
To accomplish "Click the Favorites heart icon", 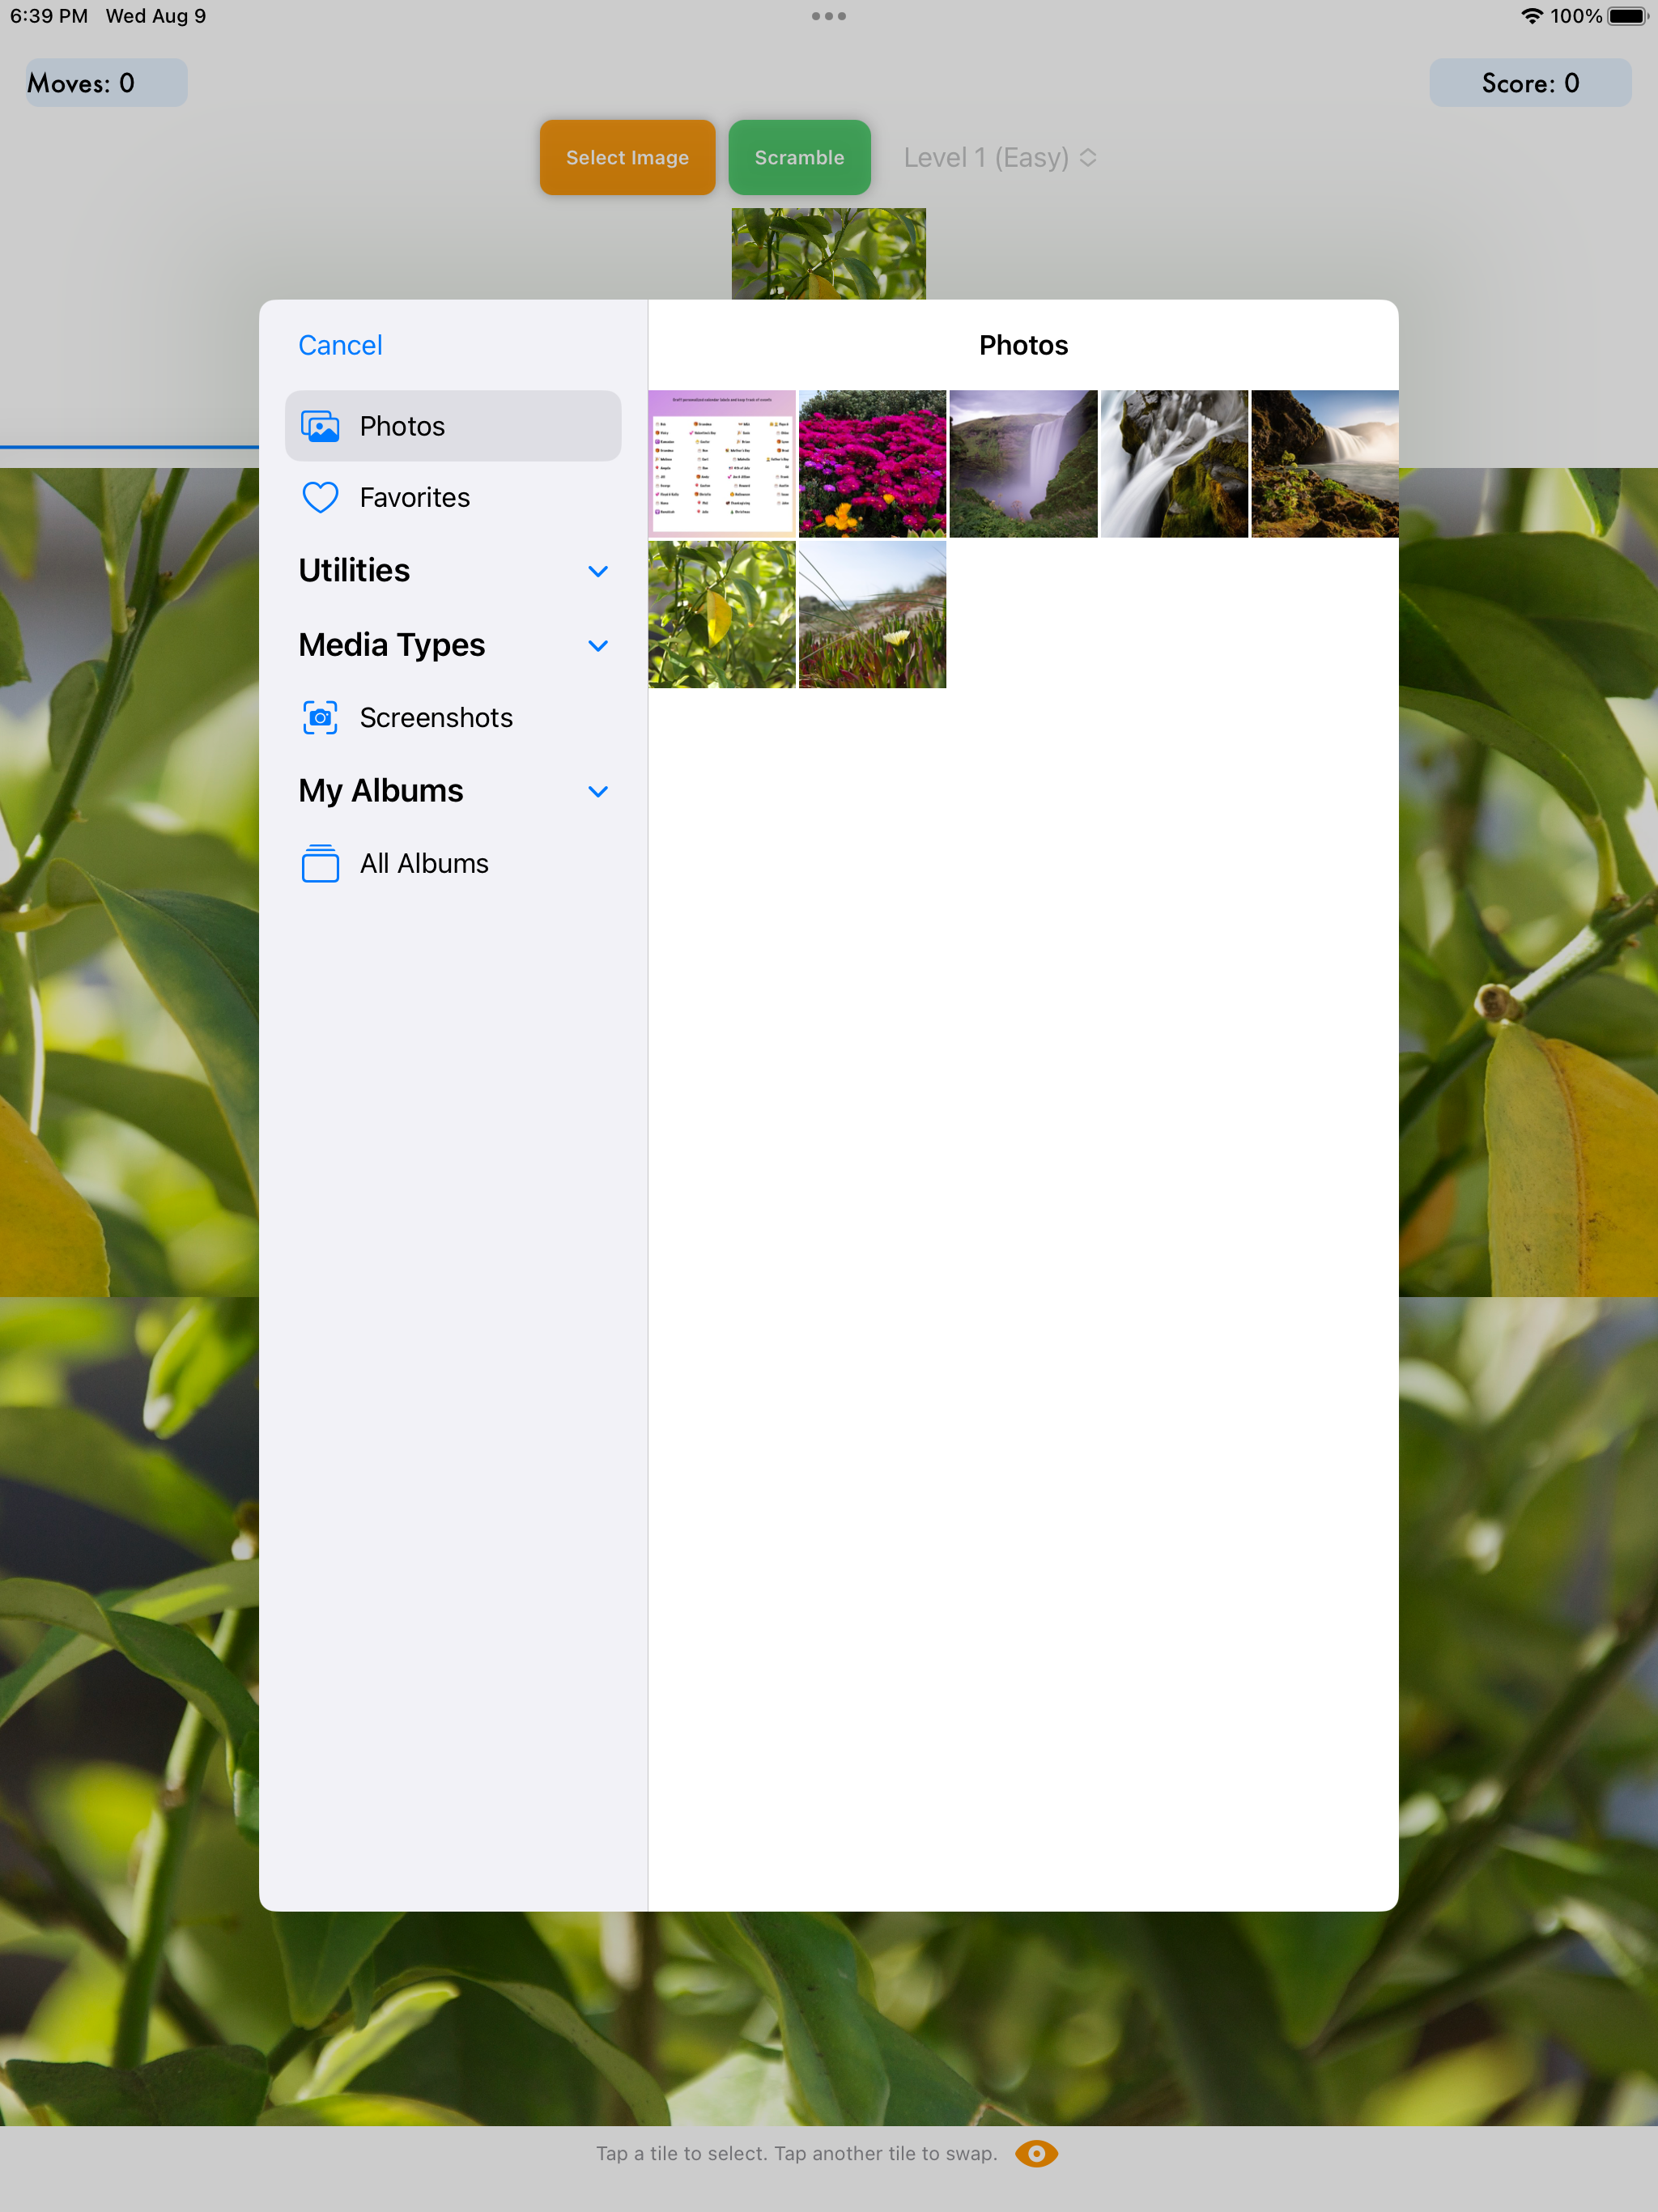I will 320,497.
